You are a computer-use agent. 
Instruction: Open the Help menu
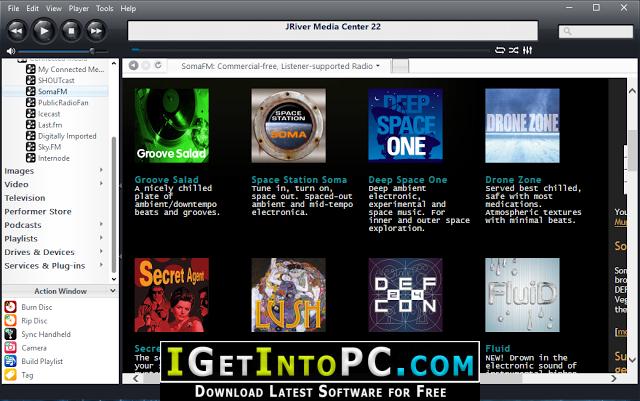(128, 8)
